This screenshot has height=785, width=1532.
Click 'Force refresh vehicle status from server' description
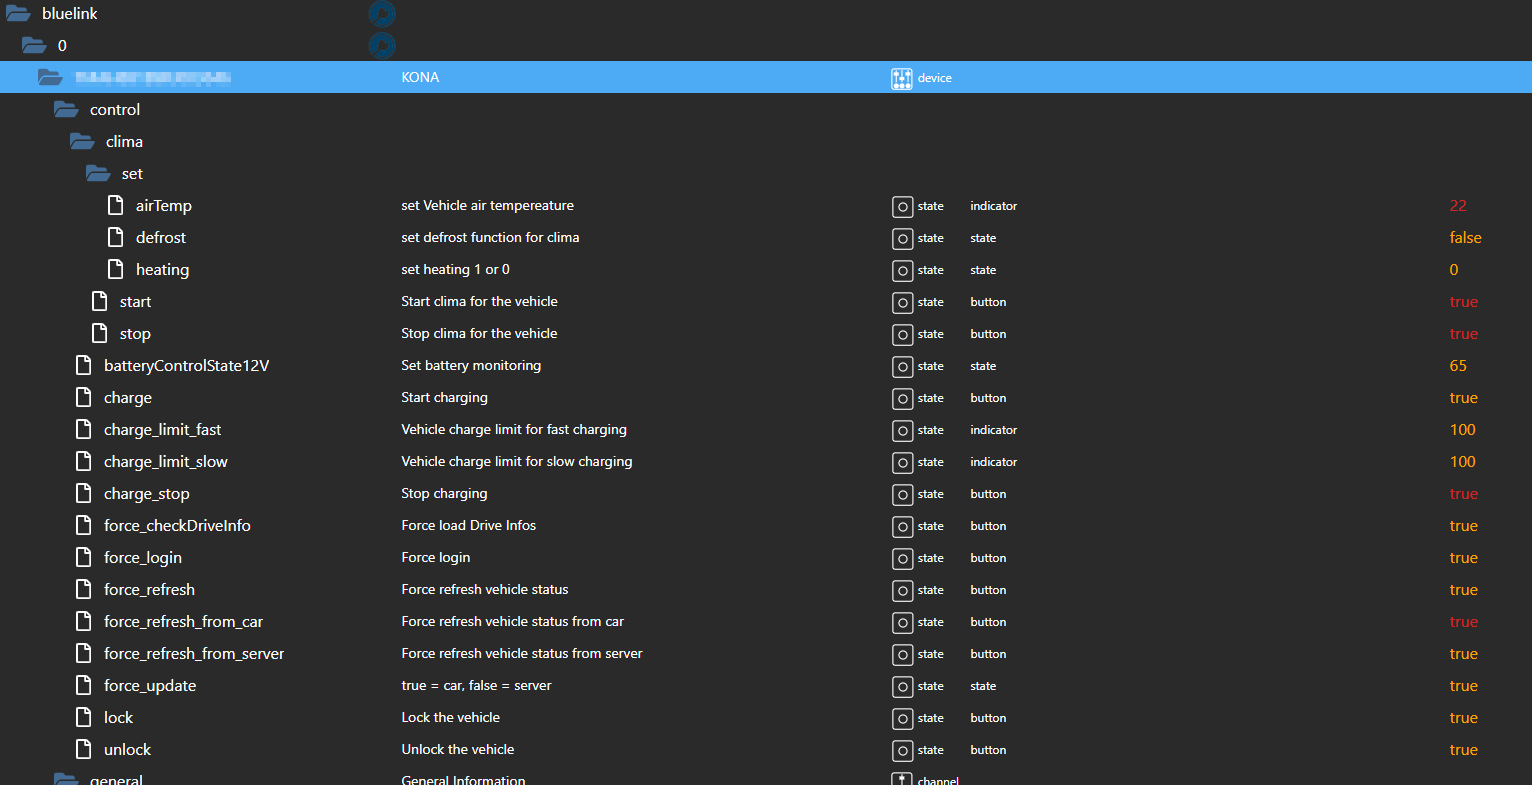[522, 653]
